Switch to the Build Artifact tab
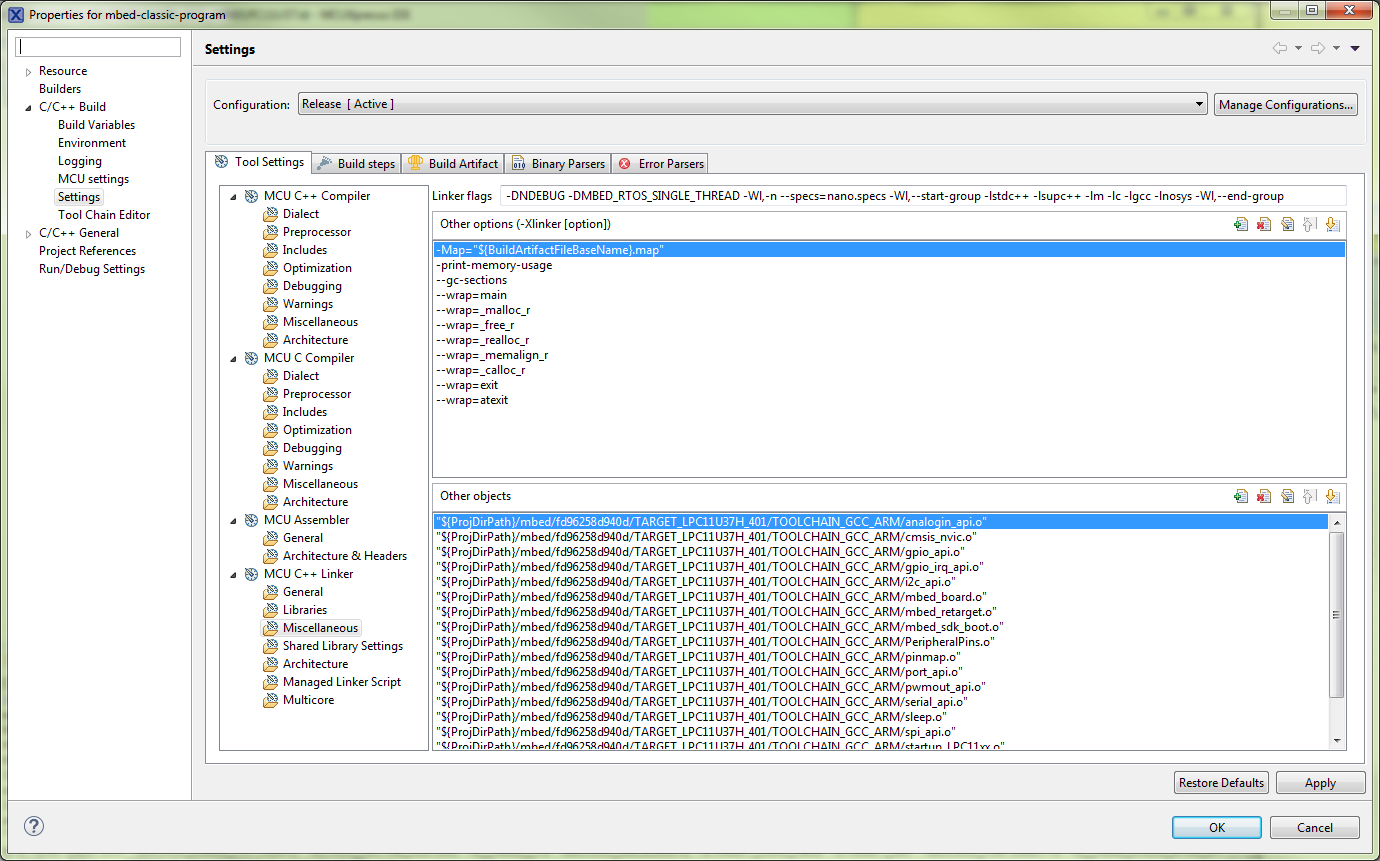 pos(453,163)
